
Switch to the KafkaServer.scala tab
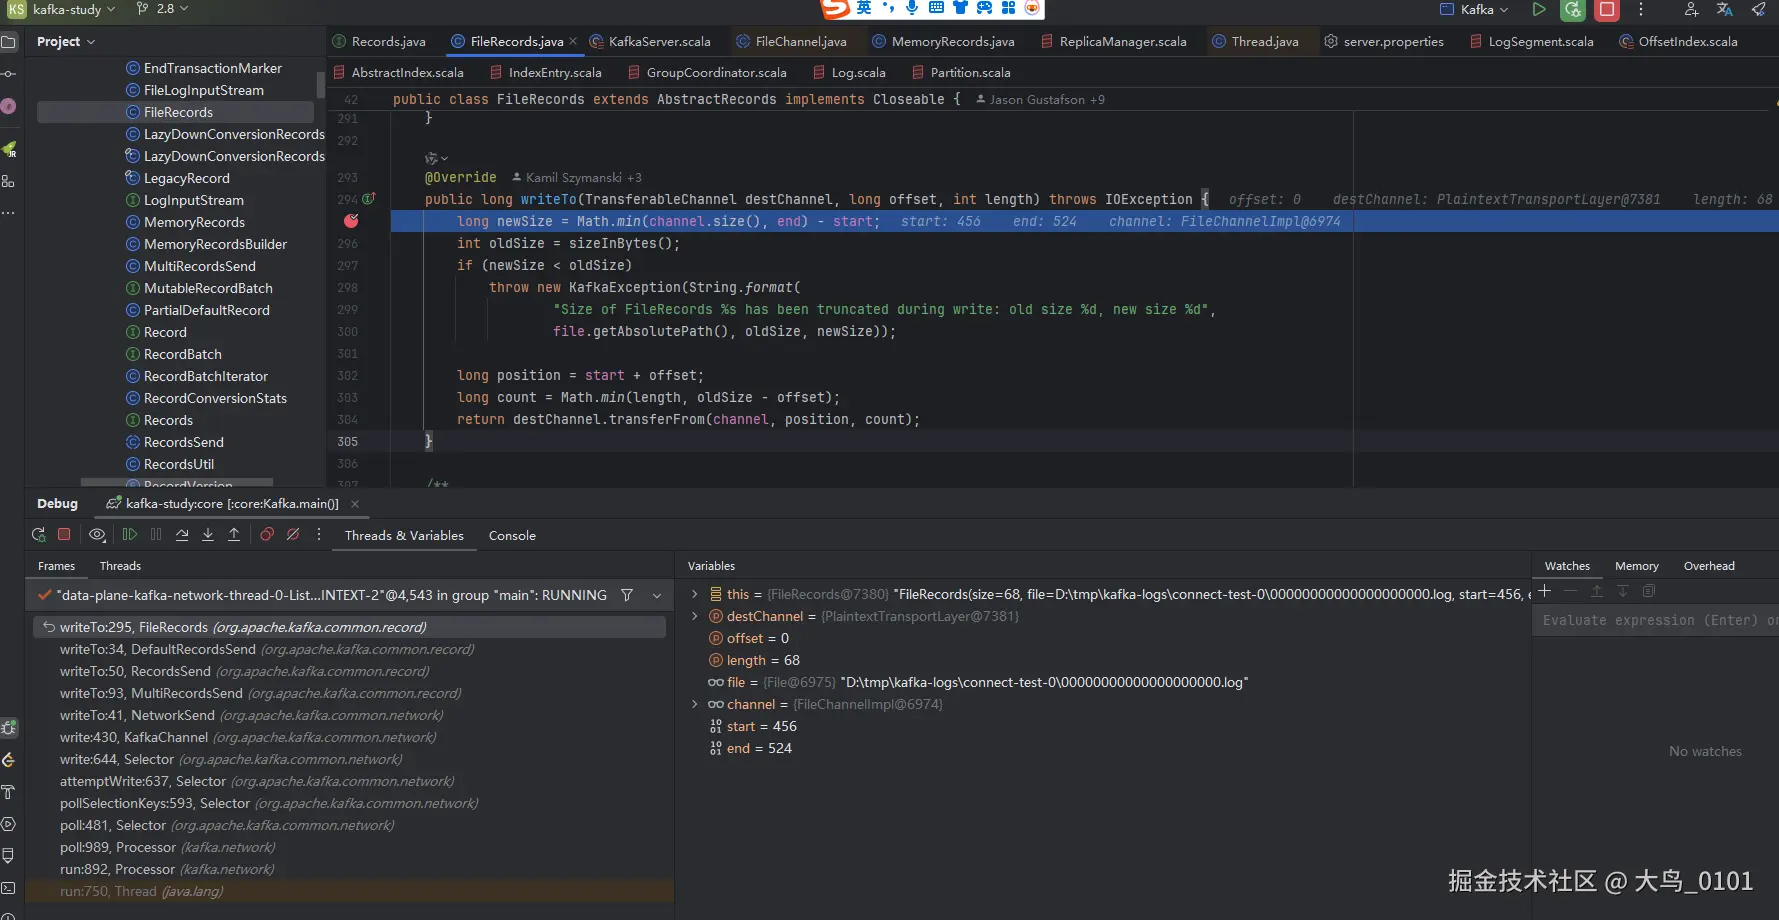pos(650,42)
